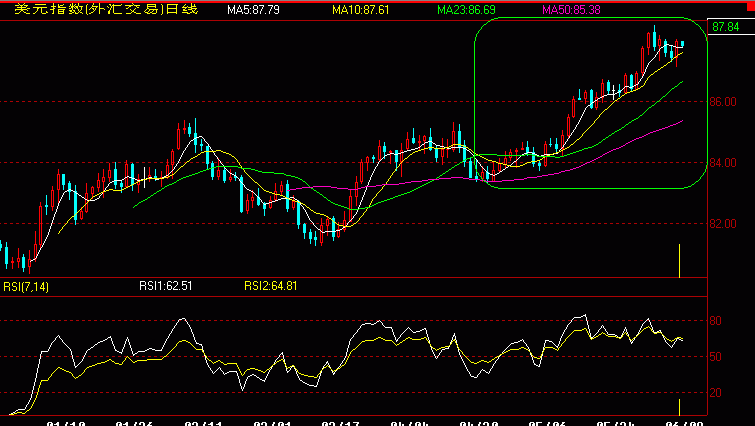Image resolution: width=755 pixels, height=426 pixels.
Task: Select the green MA23:86.69 label
Action: [466, 10]
